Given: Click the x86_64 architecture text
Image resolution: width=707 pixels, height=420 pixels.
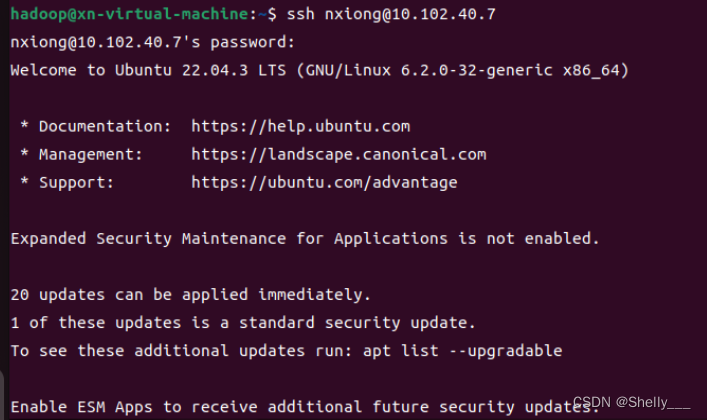Looking at the screenshot, I should [591, 70].
